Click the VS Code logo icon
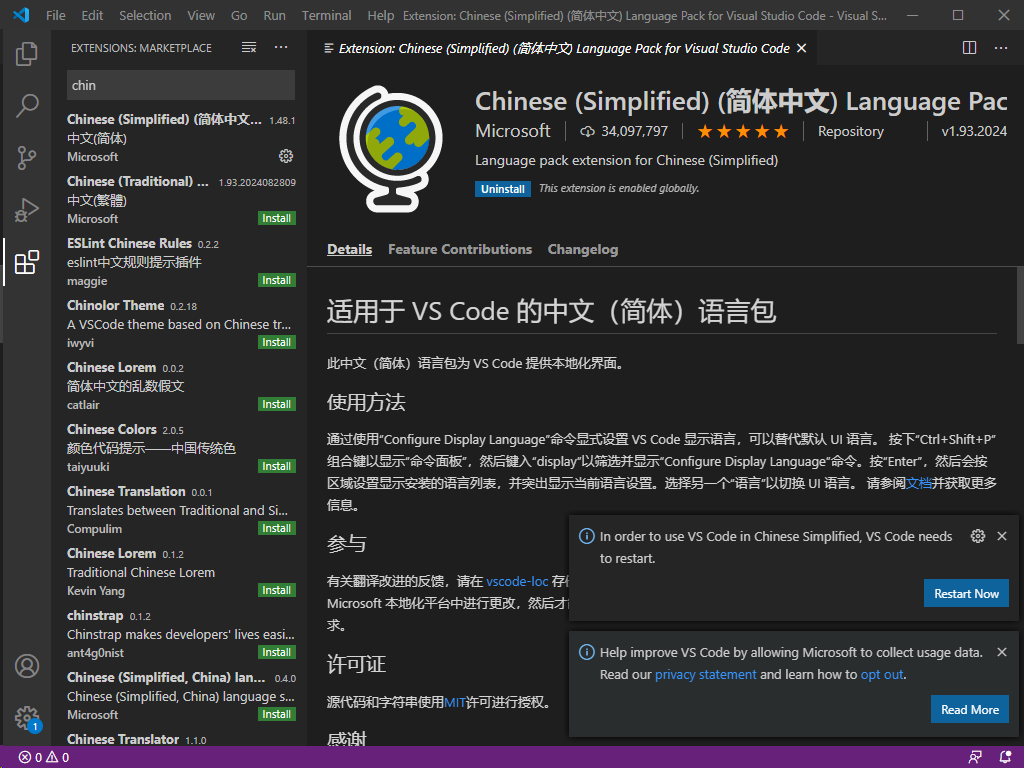Image resolution: width=1024 pixels, height=768 pixels. click(21, 15)
